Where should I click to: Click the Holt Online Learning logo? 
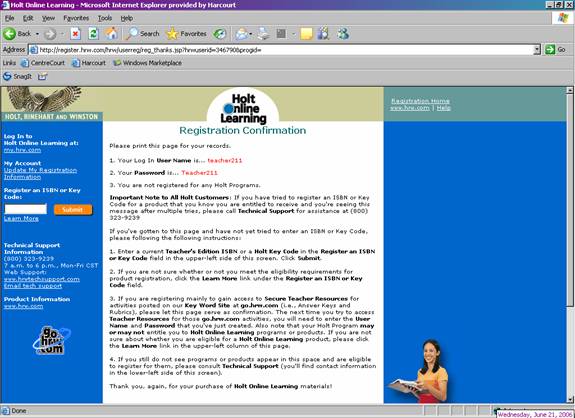click(243, 109)
